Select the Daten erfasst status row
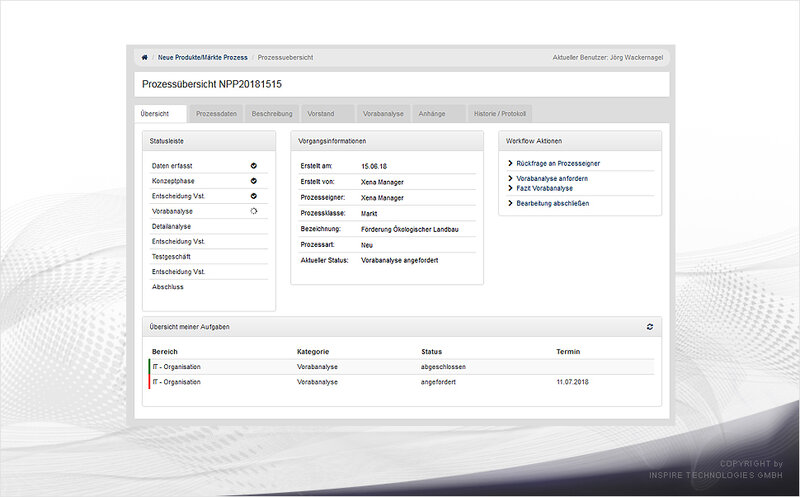 pos(209,166)
